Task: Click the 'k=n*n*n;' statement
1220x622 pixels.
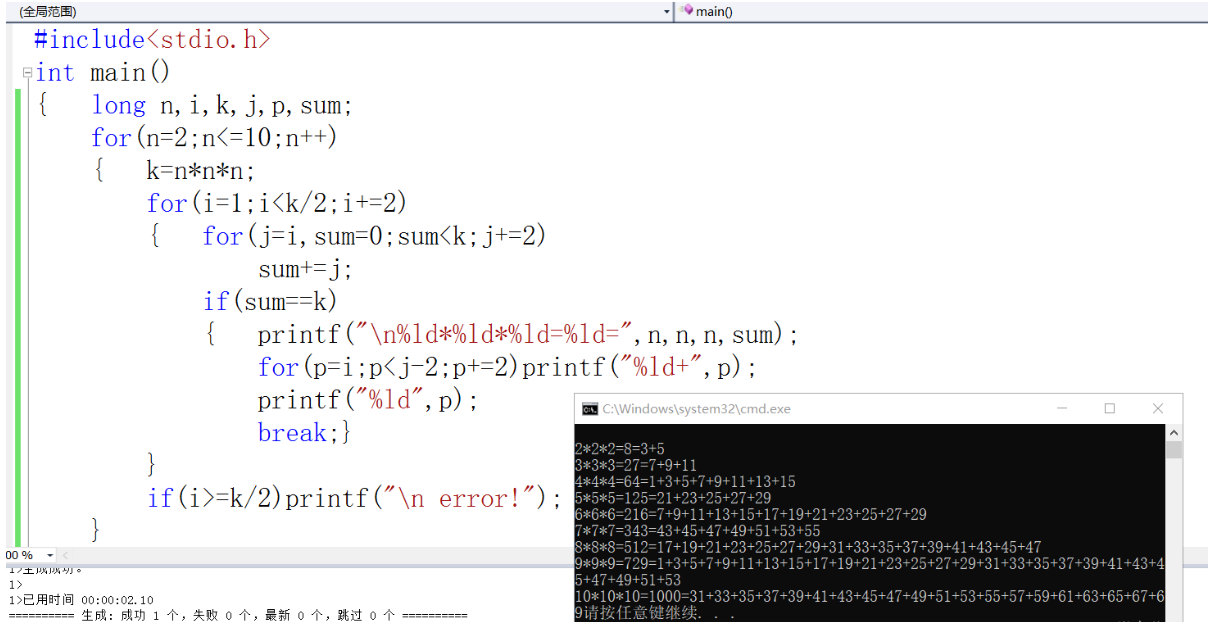Action: pos(200,170)
